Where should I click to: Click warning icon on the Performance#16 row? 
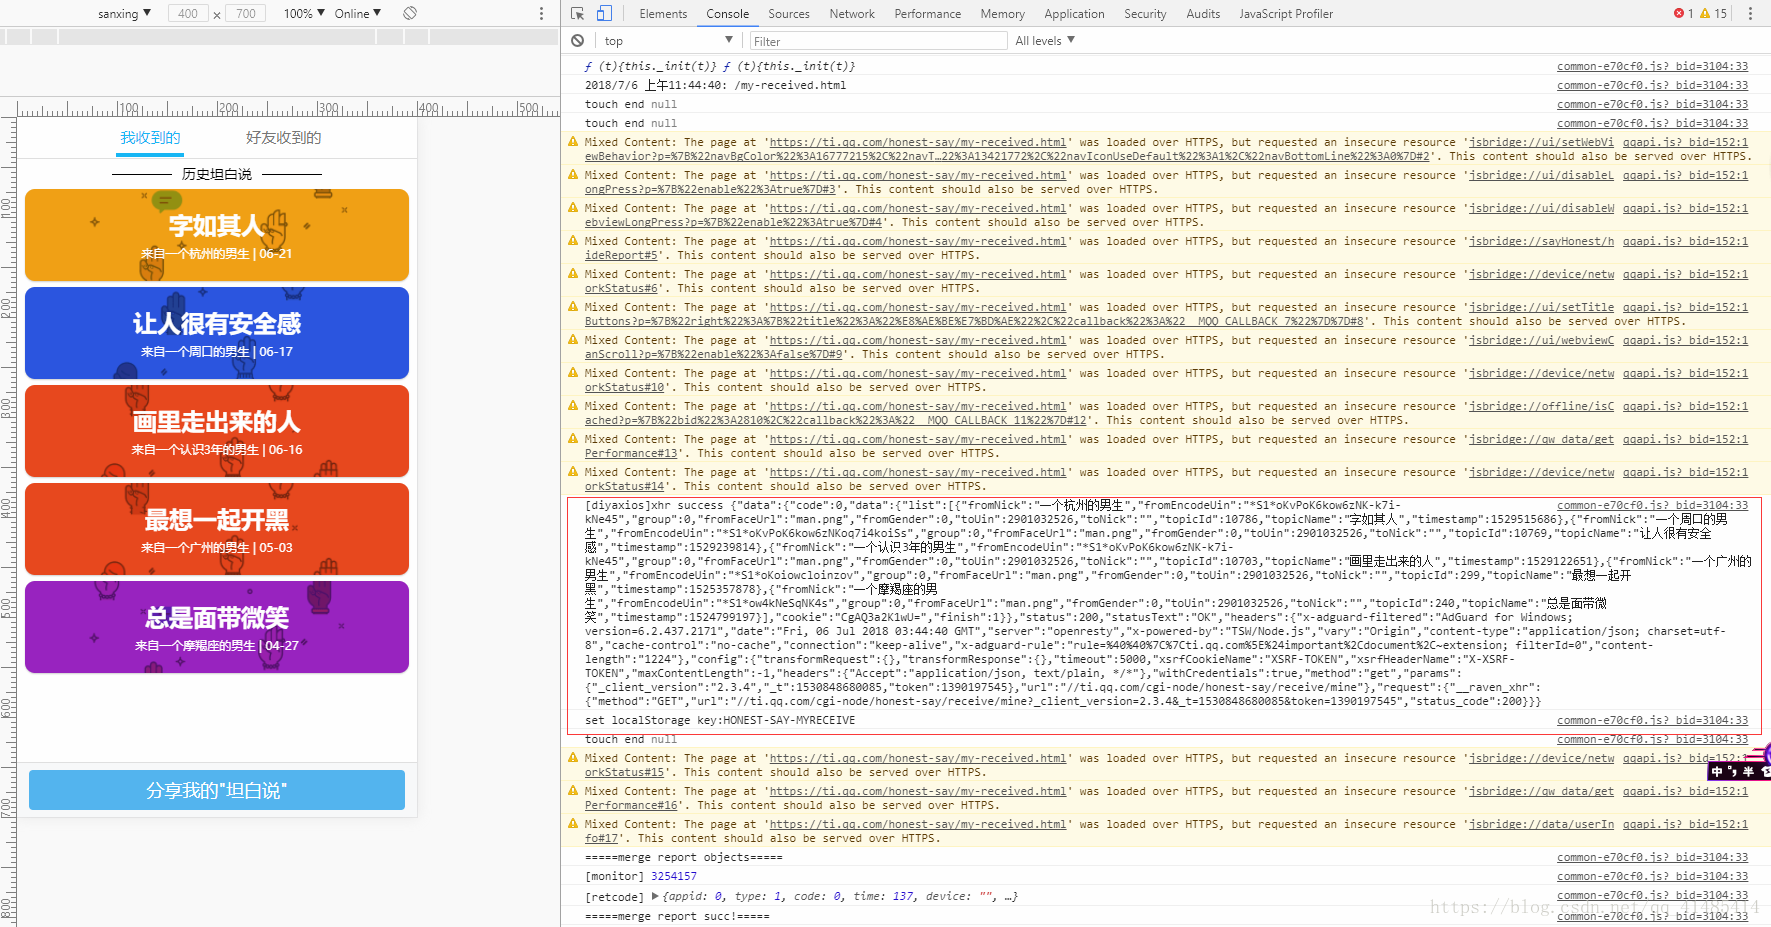pos(573,791)
